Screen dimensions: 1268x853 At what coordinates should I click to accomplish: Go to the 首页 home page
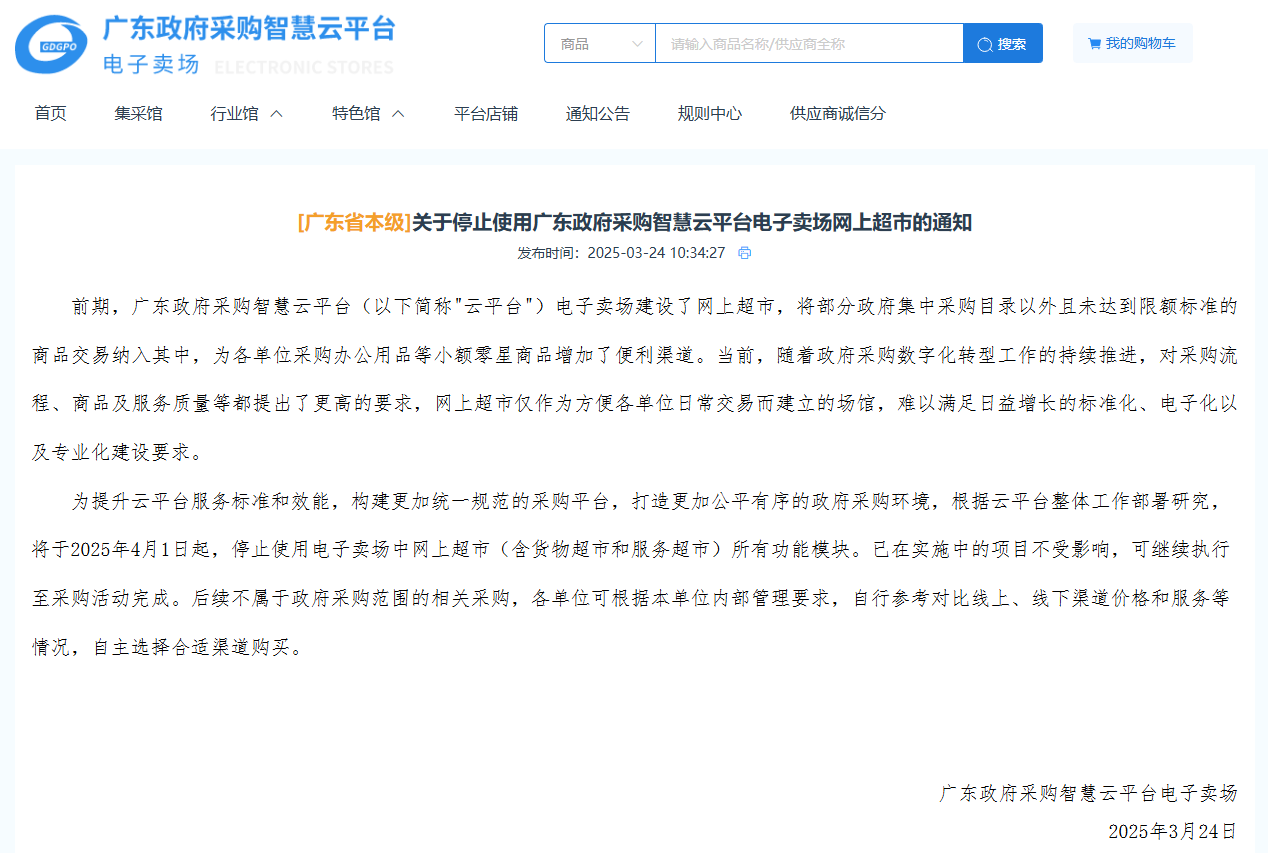(x=50, y=114)
